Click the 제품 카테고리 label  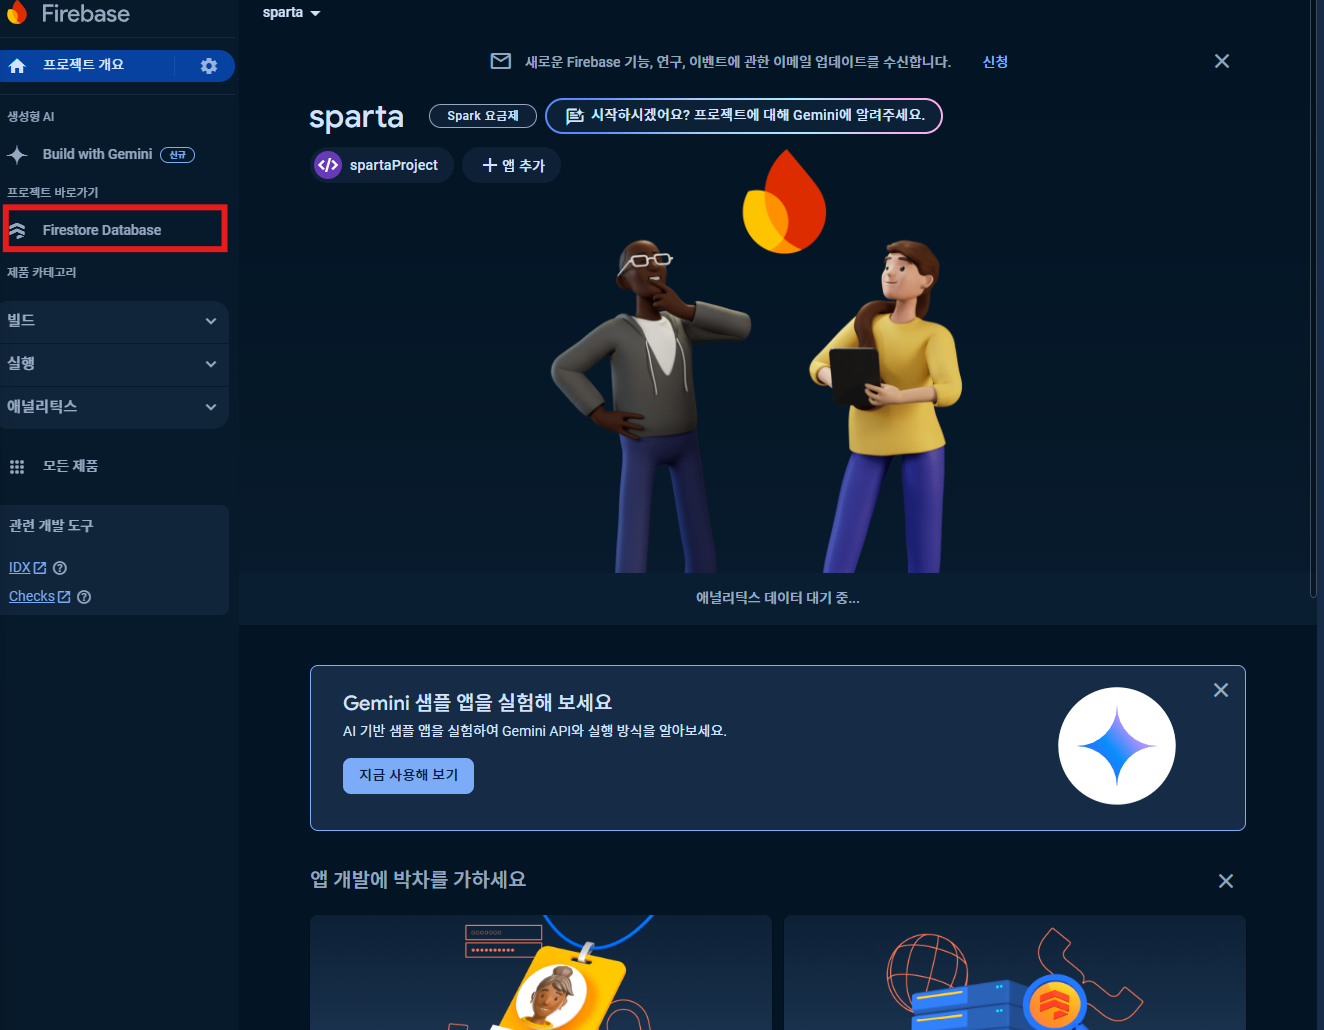pos(42,272)
